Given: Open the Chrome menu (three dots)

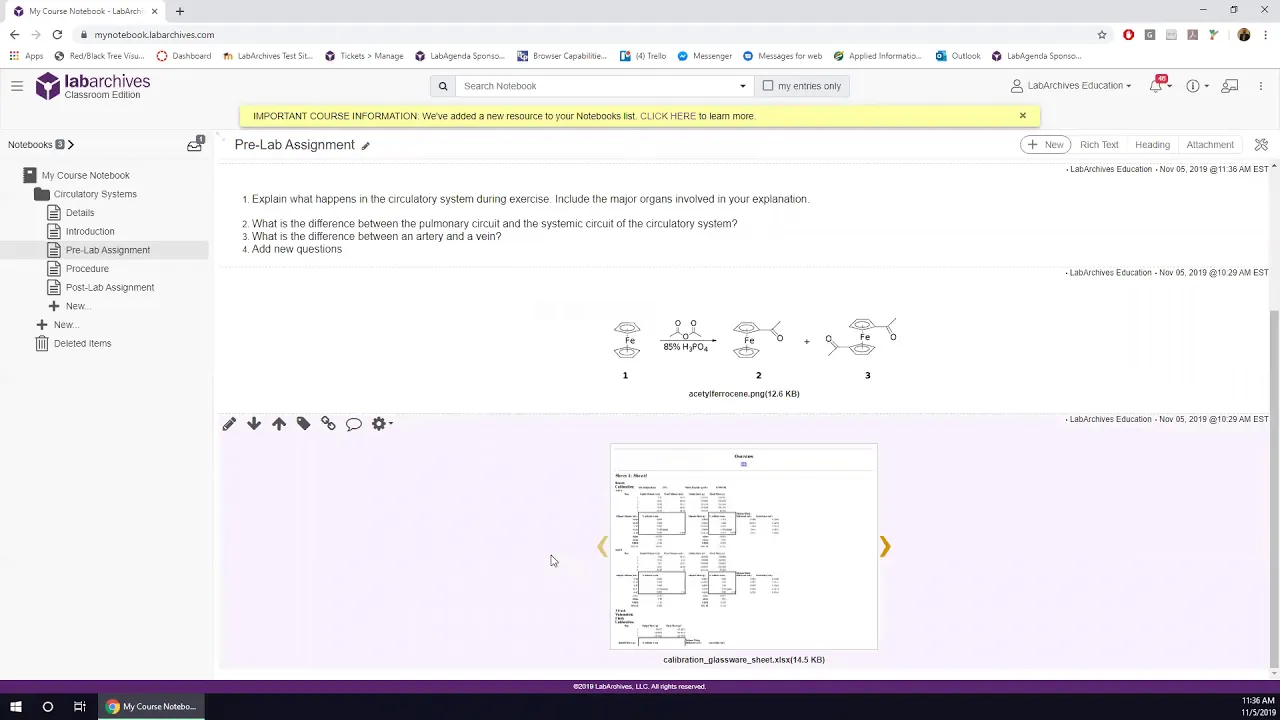Looking at the screenshot, I should [1264, 34].
